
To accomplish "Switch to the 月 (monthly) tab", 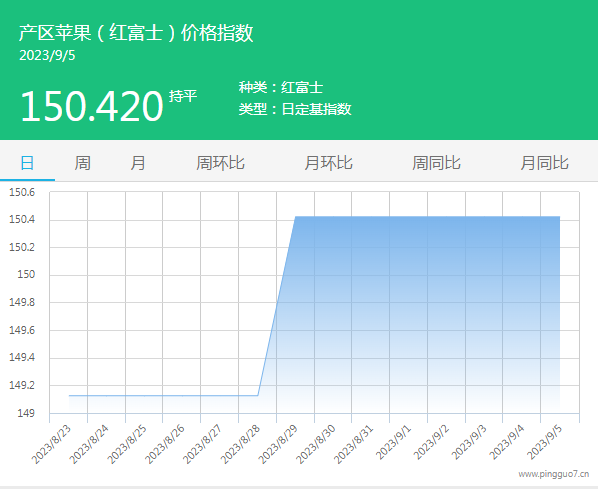I will point(138,163).
